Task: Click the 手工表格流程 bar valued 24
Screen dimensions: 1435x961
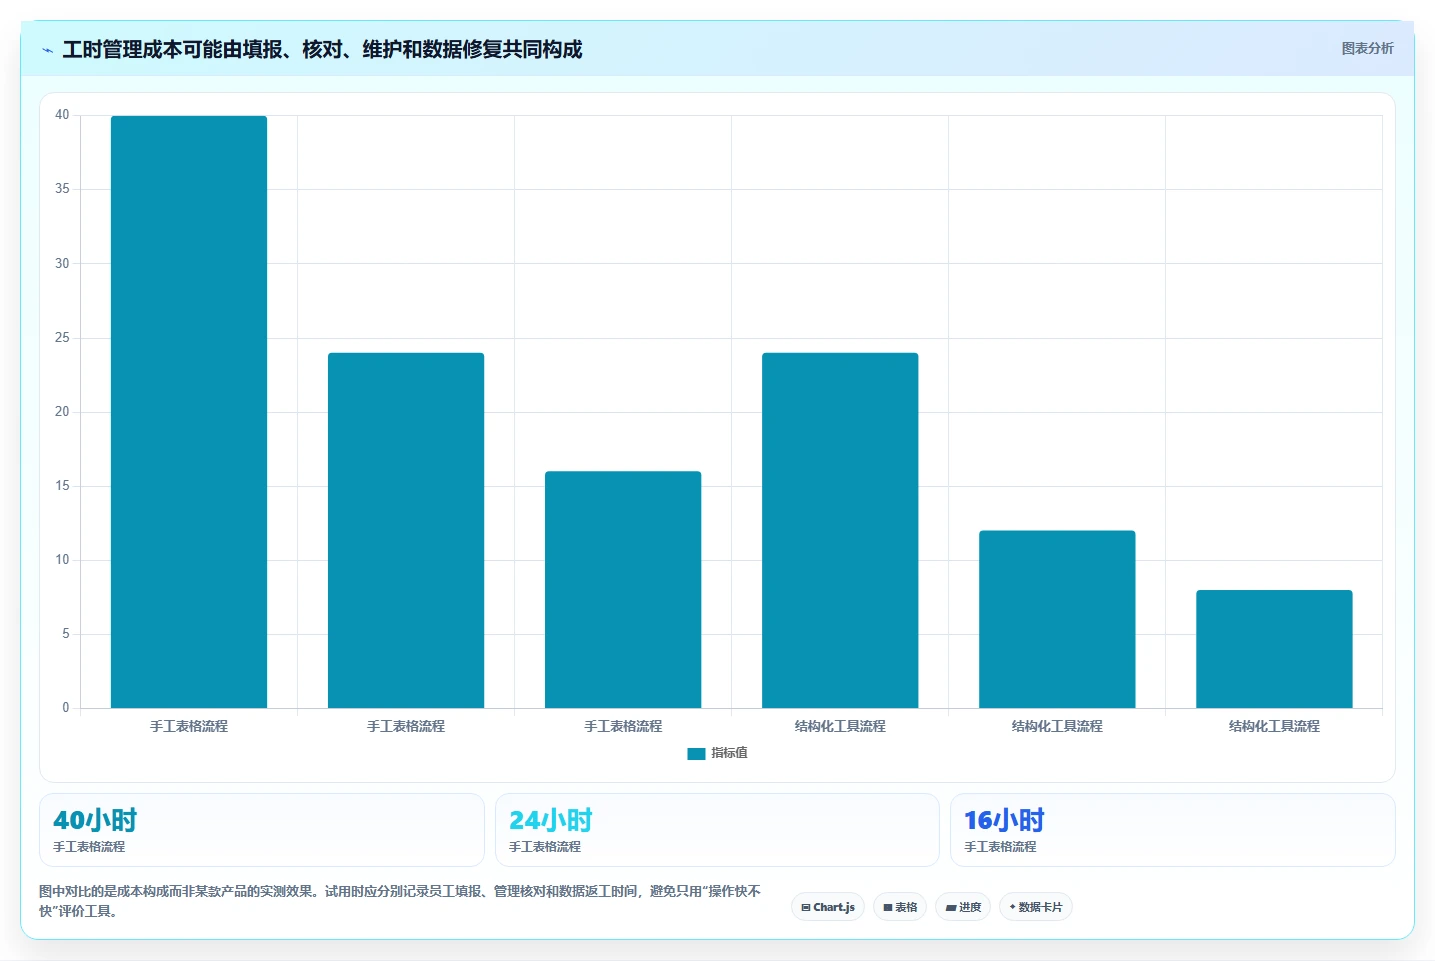Action: (x=406, y=530)
